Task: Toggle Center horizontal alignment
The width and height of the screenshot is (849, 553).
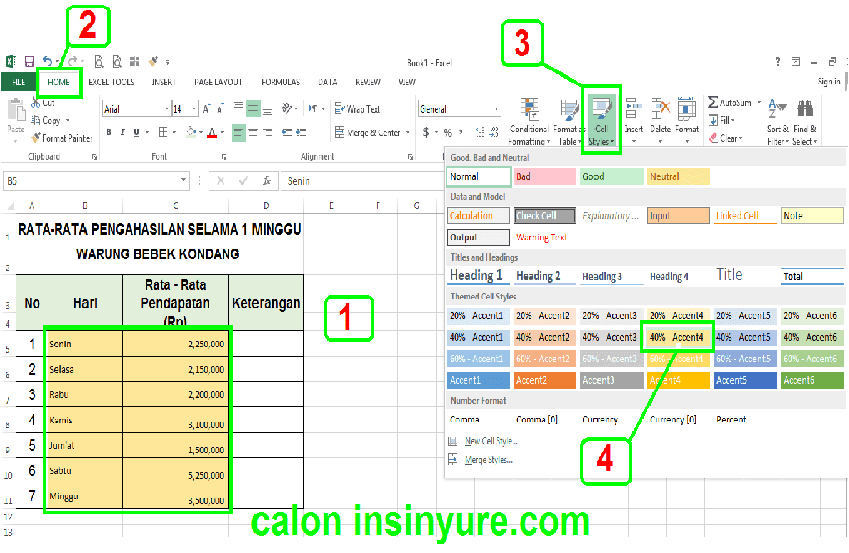Action: [253, 133]
